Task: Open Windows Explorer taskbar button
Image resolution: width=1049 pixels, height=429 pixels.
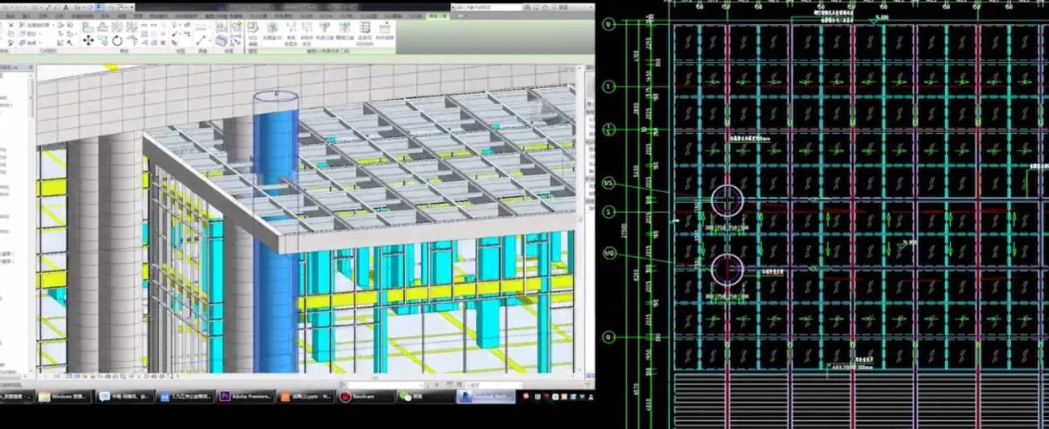Action: pyautogui.click(x=65, y=396)
